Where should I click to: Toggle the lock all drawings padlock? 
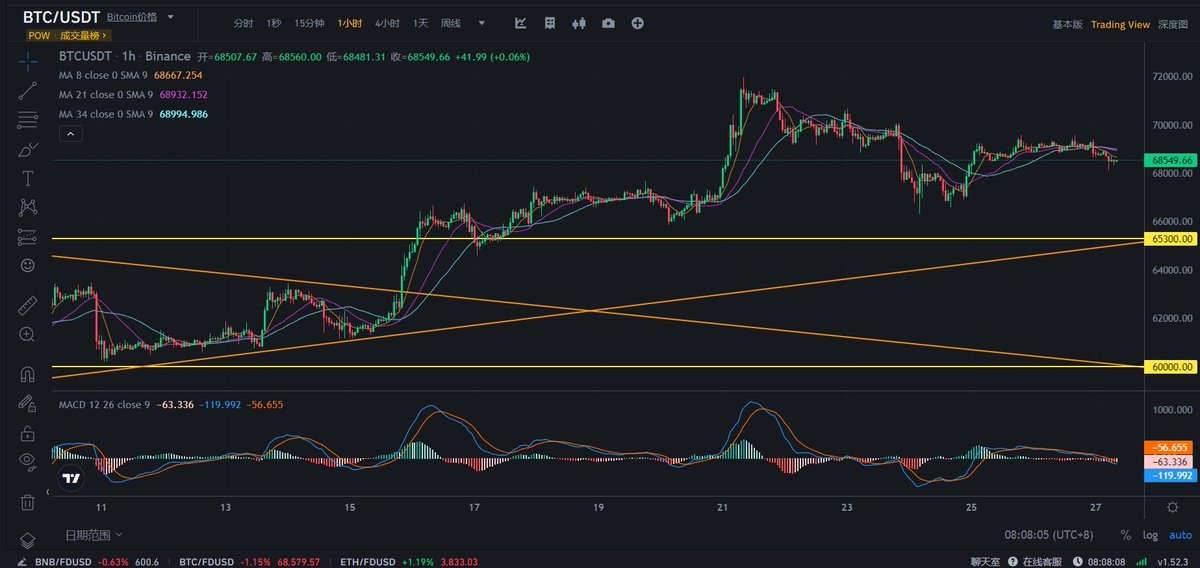pyautogui.click(x=27, y=433)
